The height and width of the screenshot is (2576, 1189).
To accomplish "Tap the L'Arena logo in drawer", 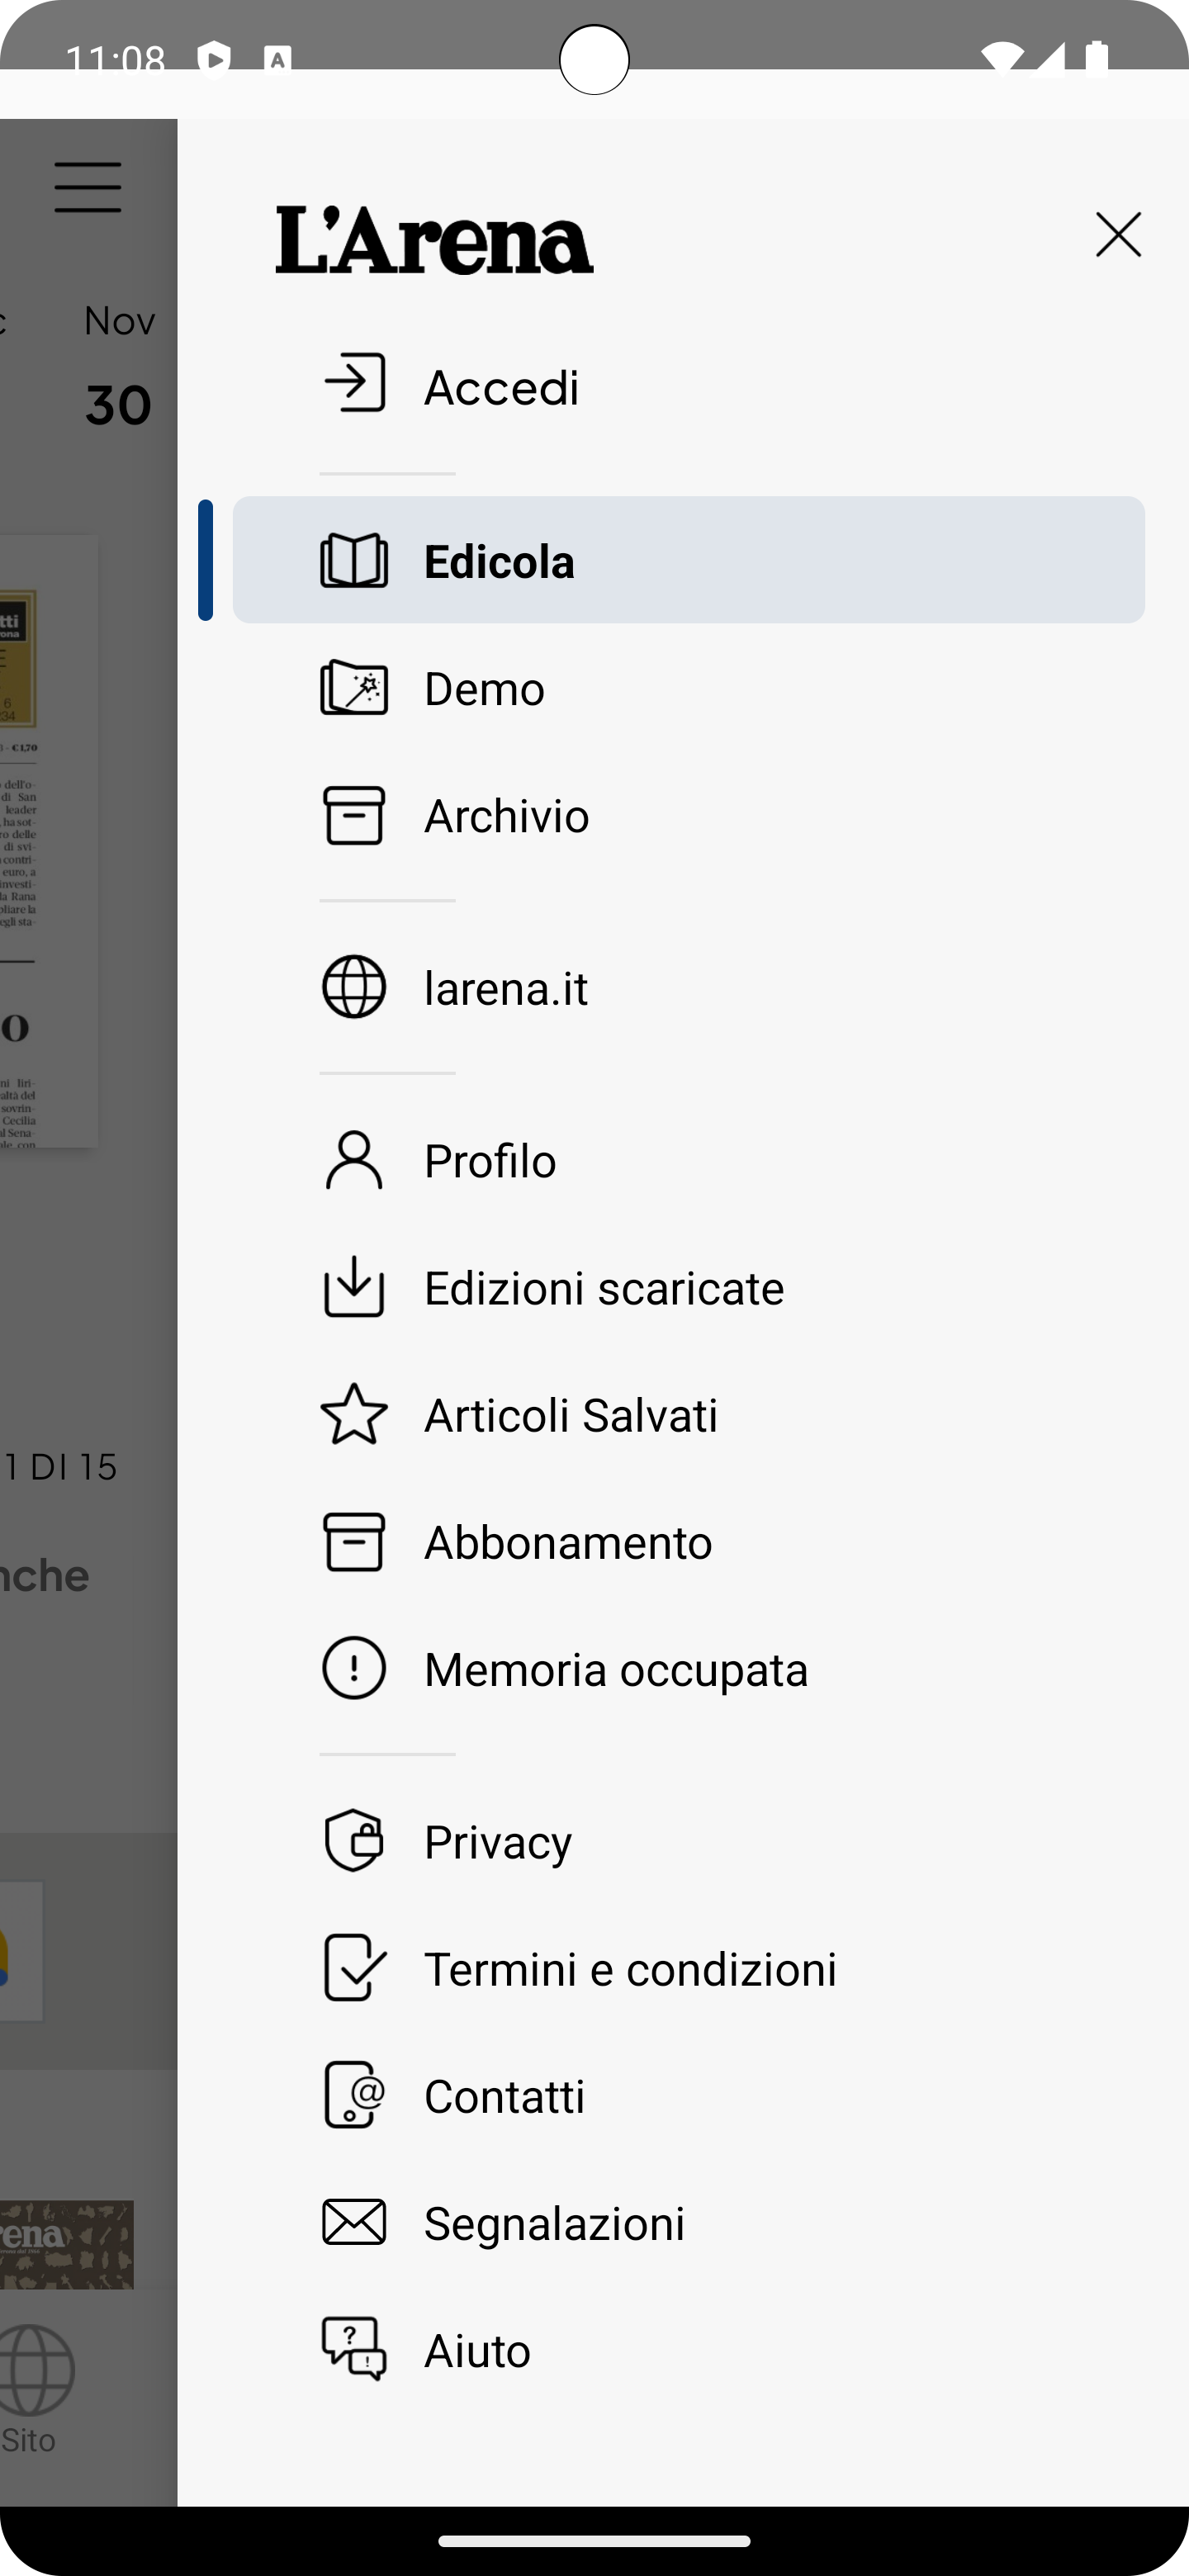I will [x=434, y=240].
